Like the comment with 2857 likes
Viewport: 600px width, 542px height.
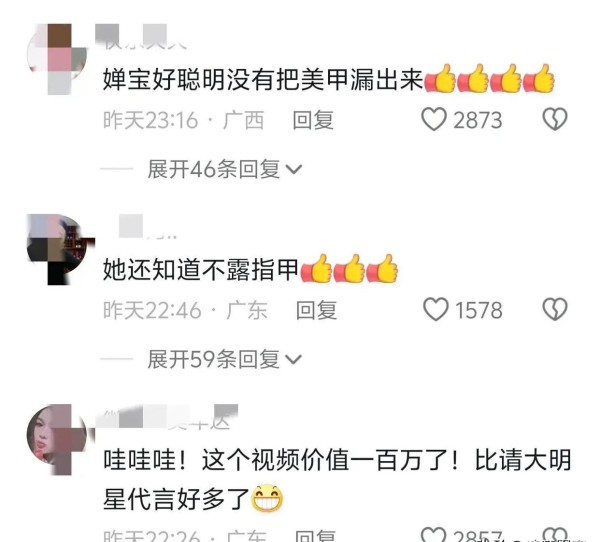434,535
